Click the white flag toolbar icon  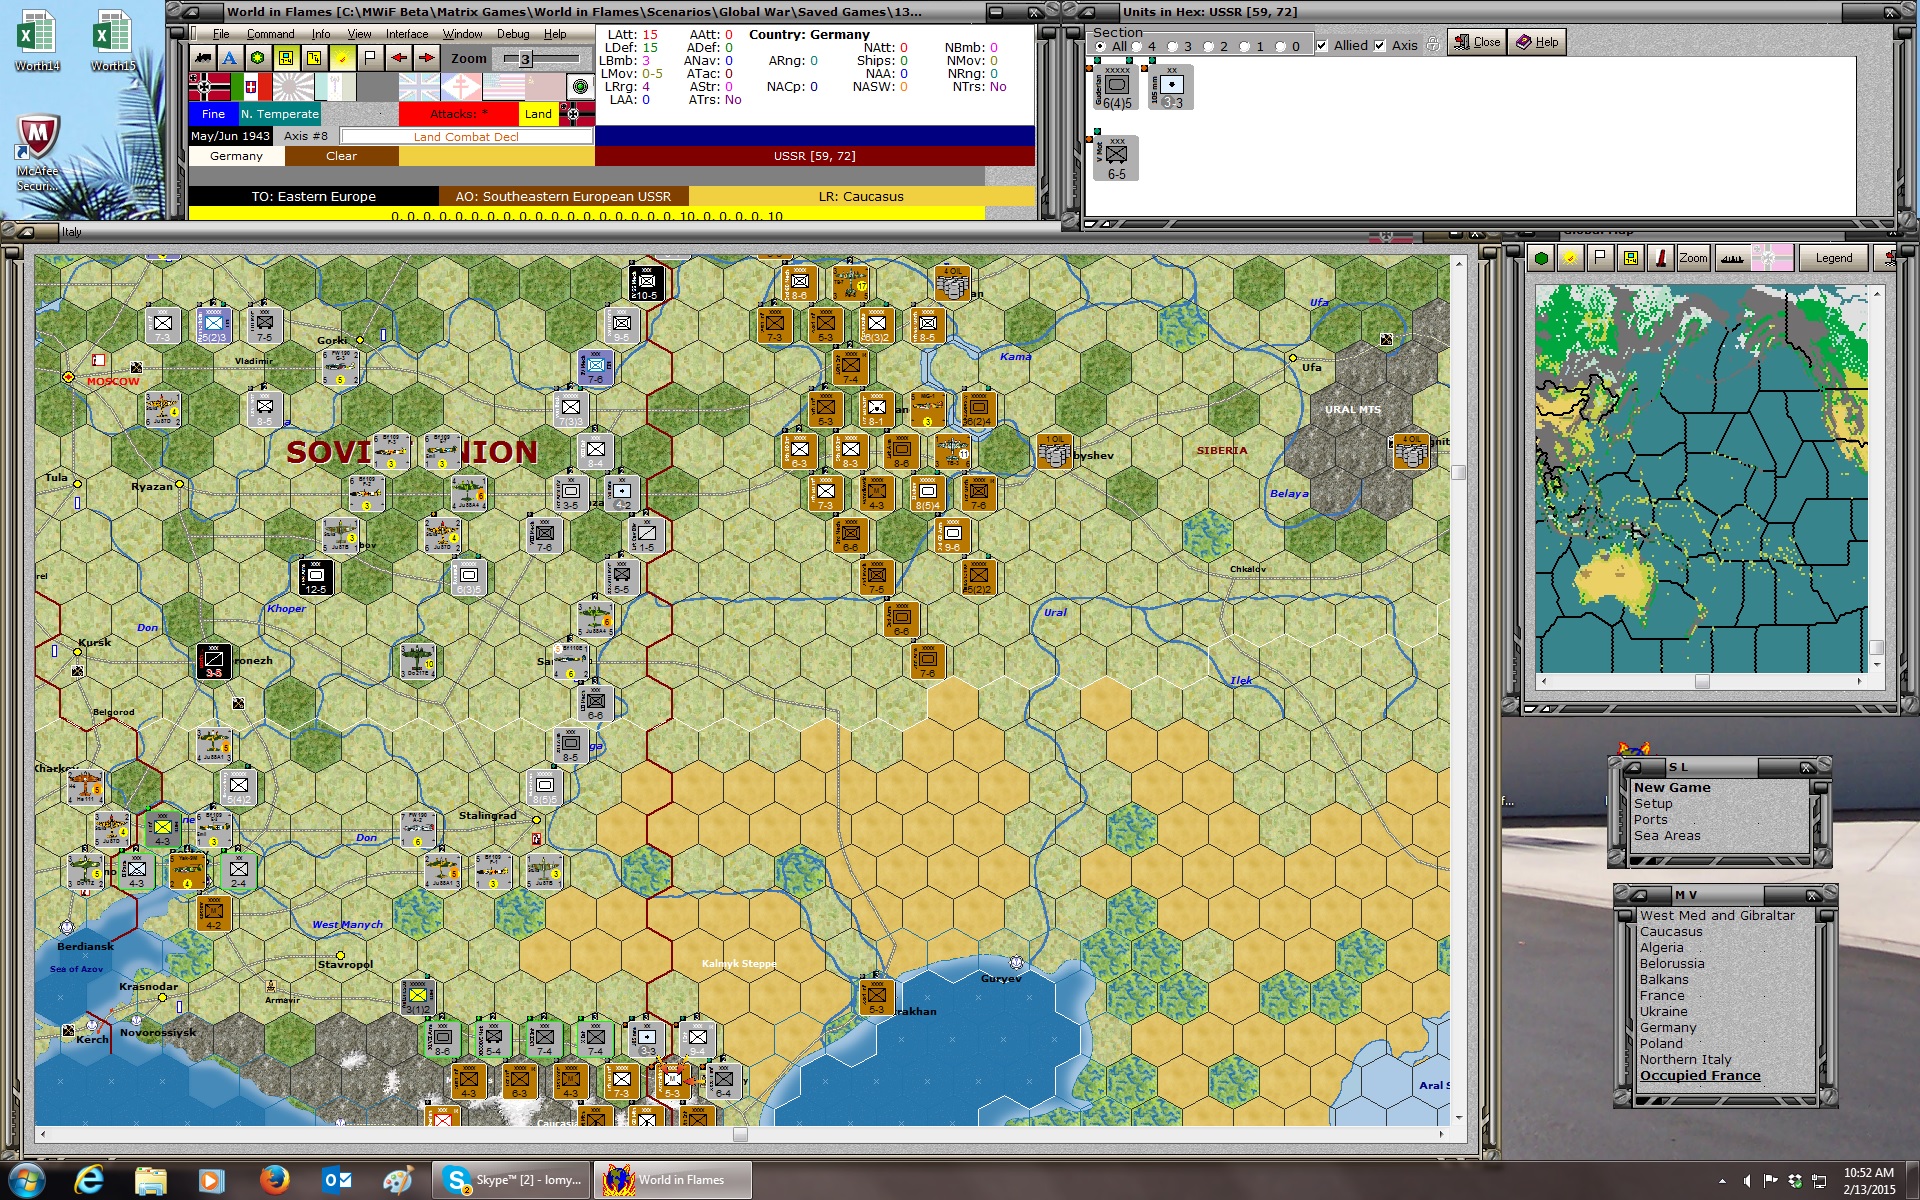click(x=370, y=58)
